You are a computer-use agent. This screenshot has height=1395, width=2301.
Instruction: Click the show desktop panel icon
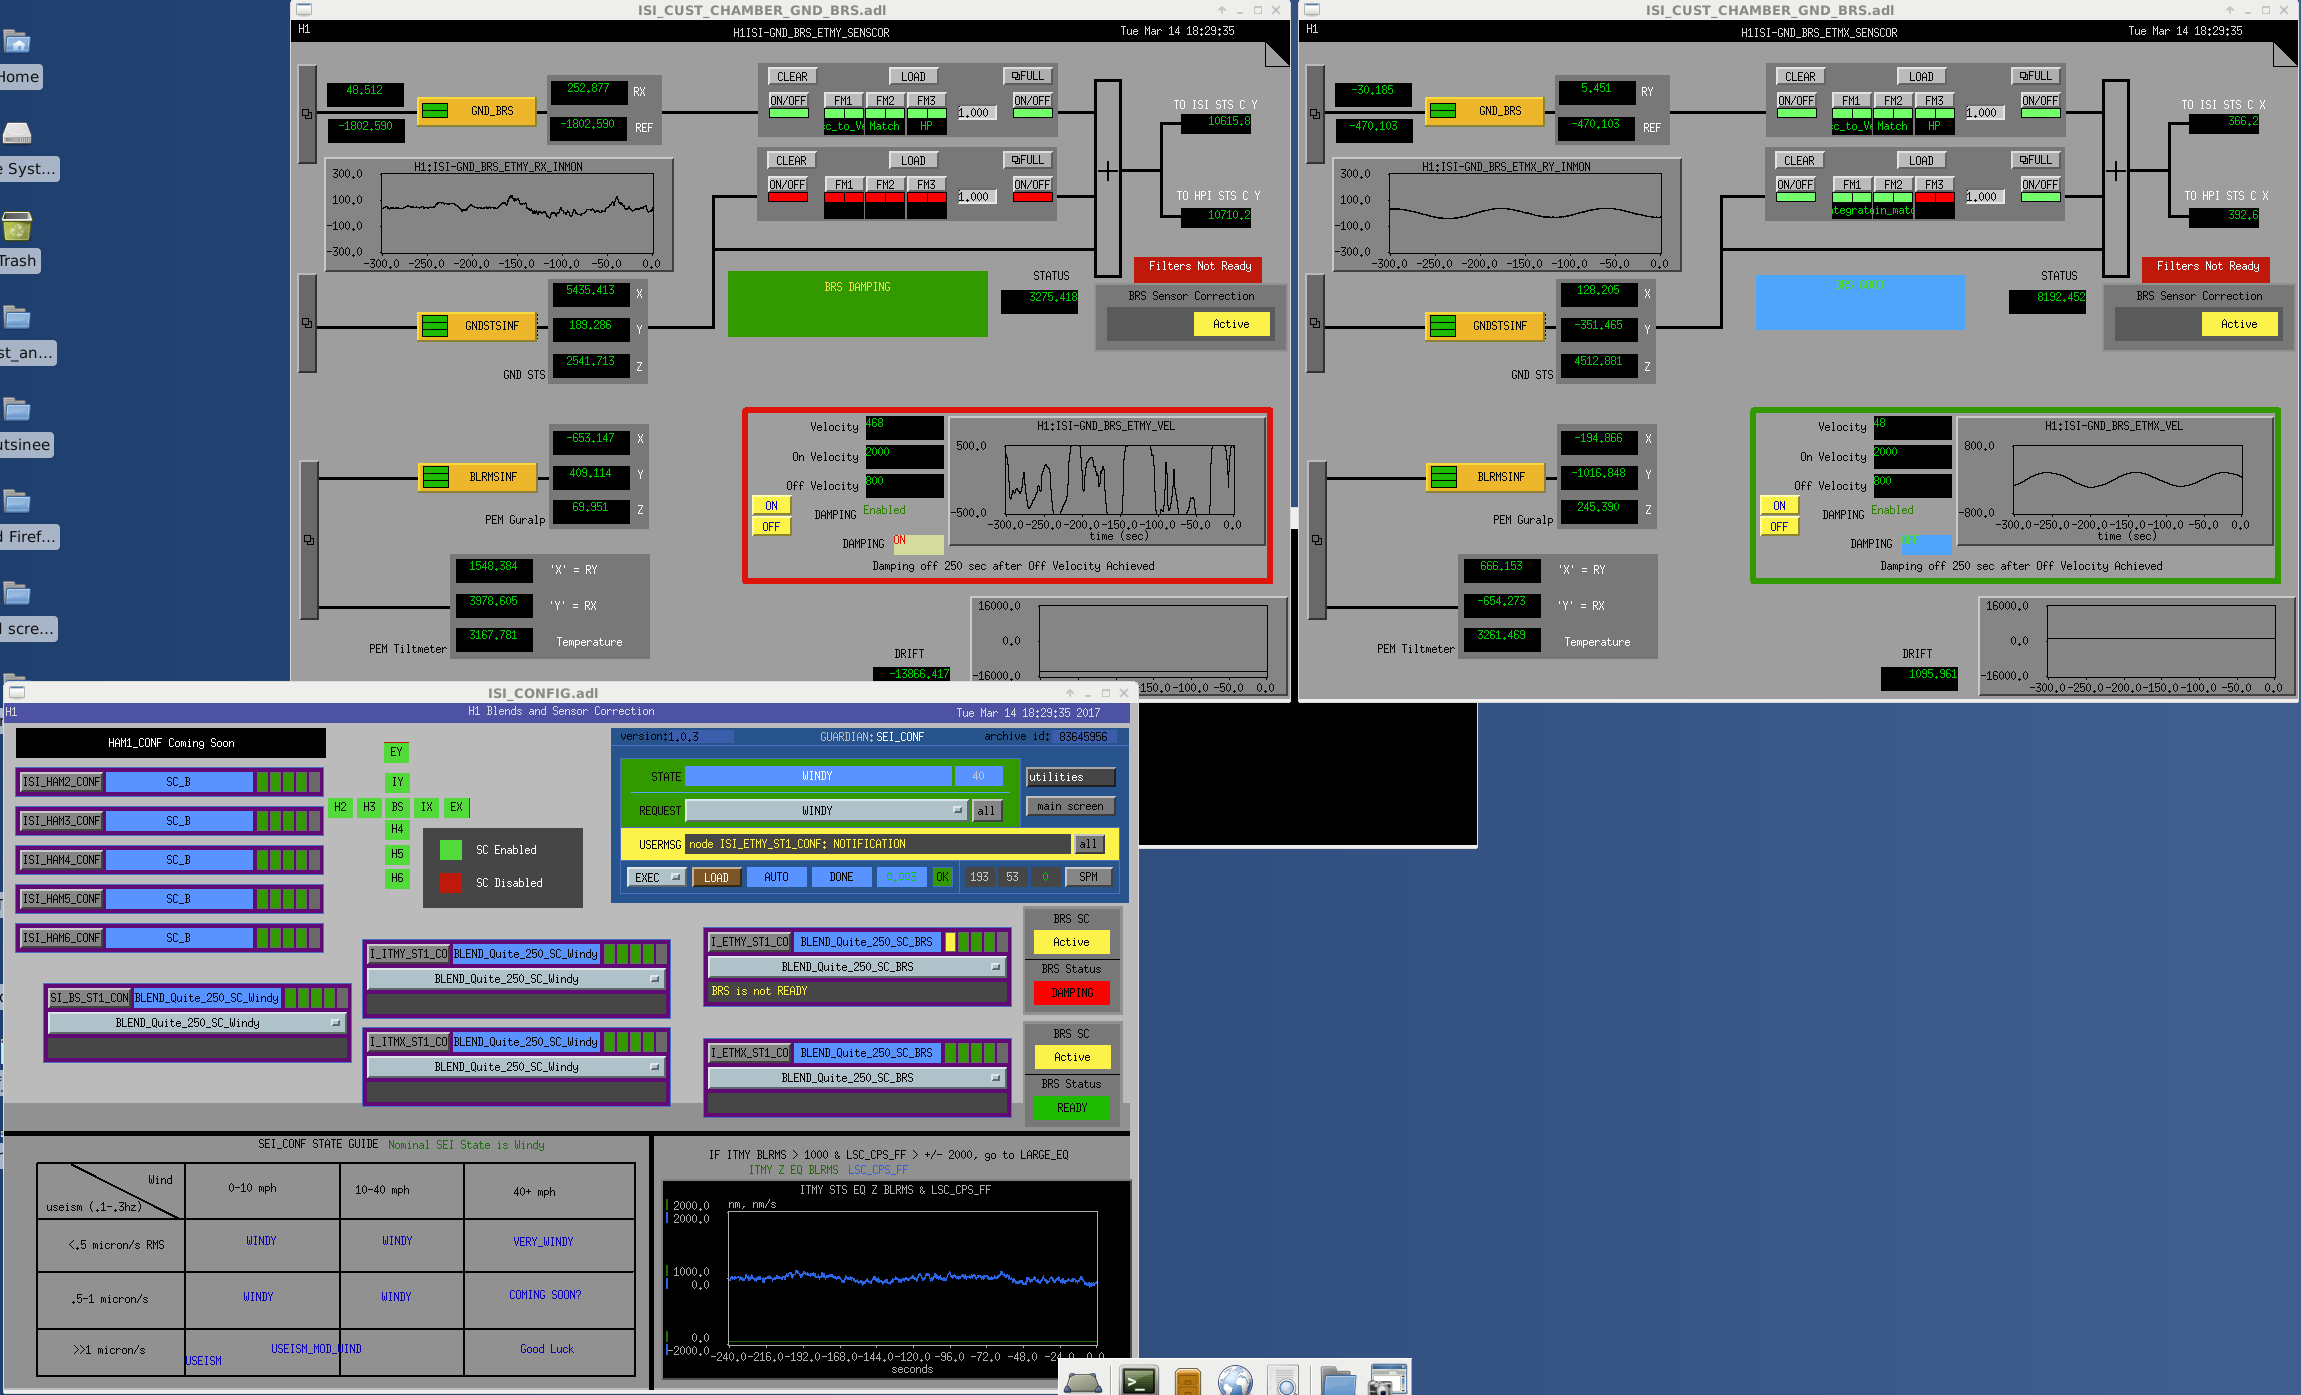click(x=1083, y=1382)
